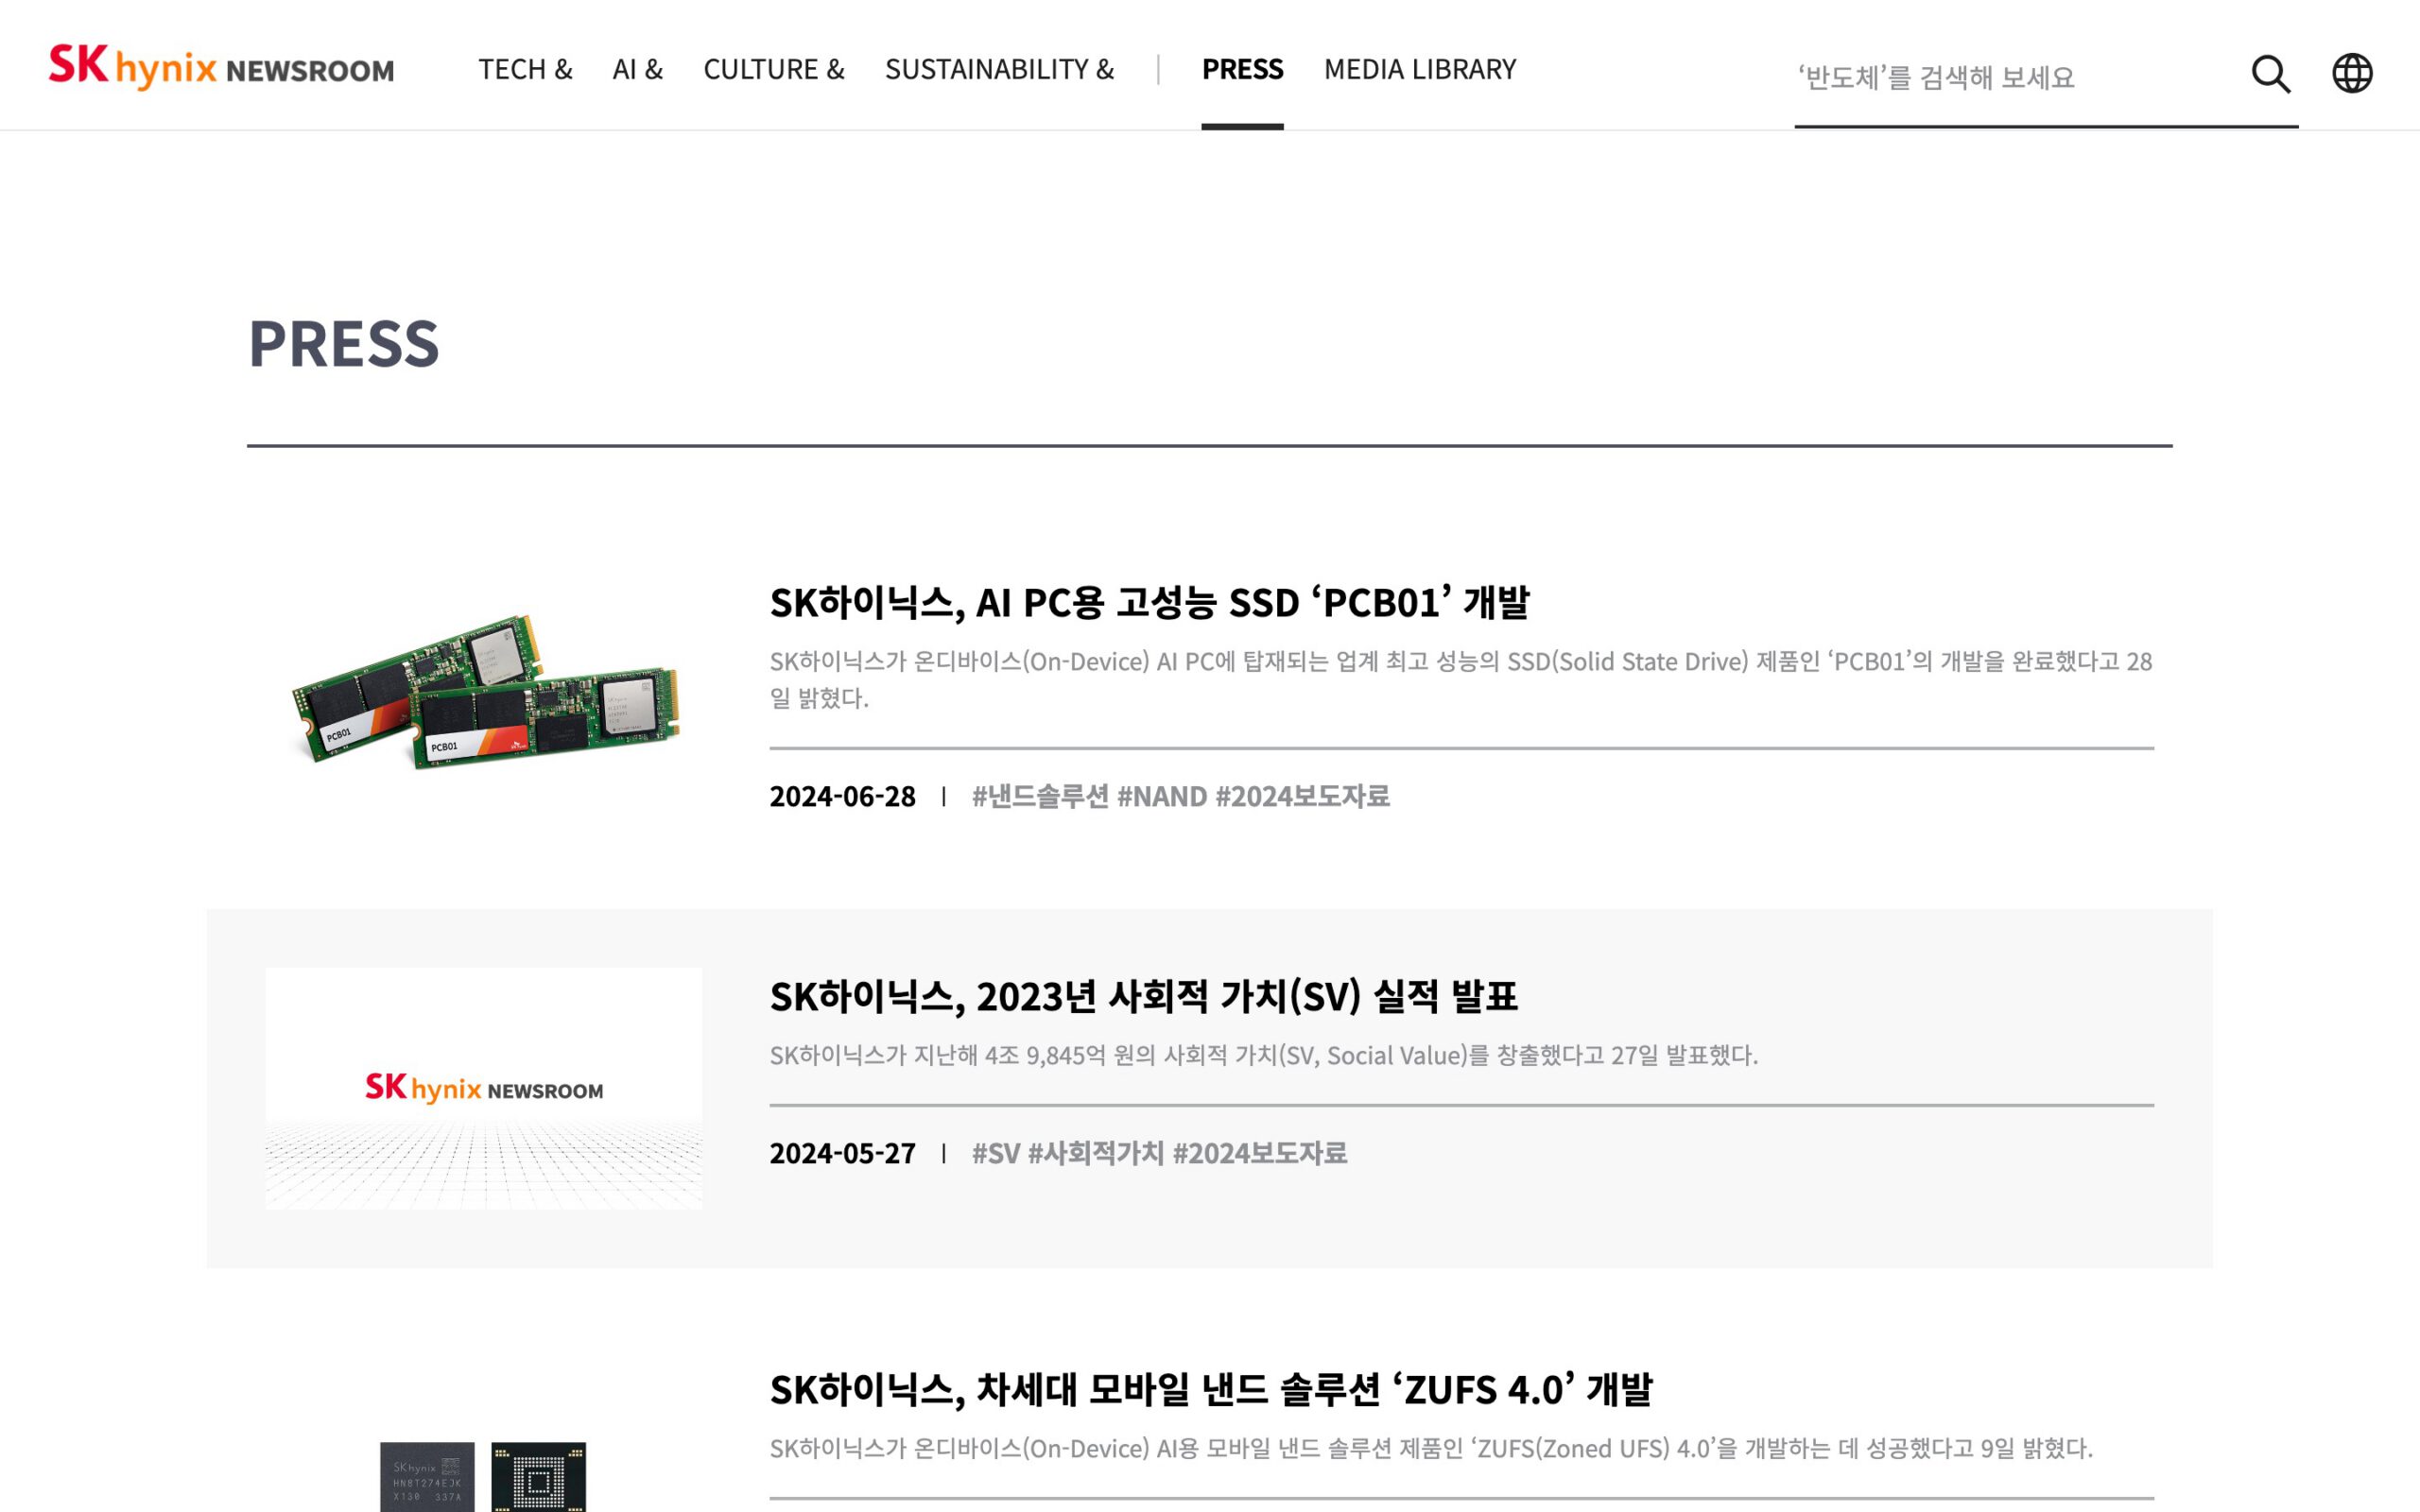Image resolution: width=2420 pixels, height=1512 pixels.
Task: Open the TECH & menu
Action: tap(525, 69)
